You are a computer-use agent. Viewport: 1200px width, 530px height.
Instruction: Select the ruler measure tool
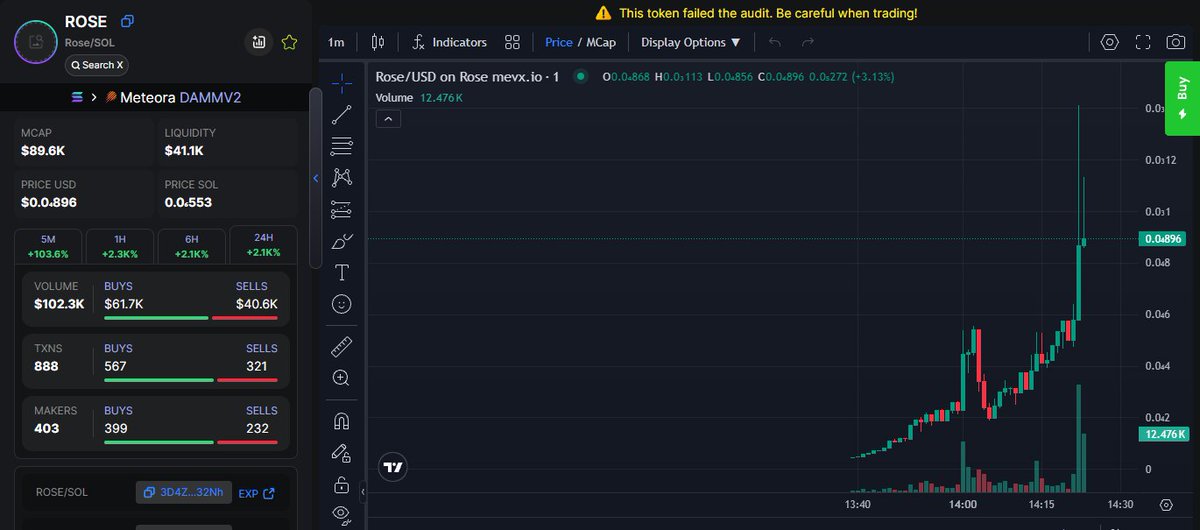point(341,346)
